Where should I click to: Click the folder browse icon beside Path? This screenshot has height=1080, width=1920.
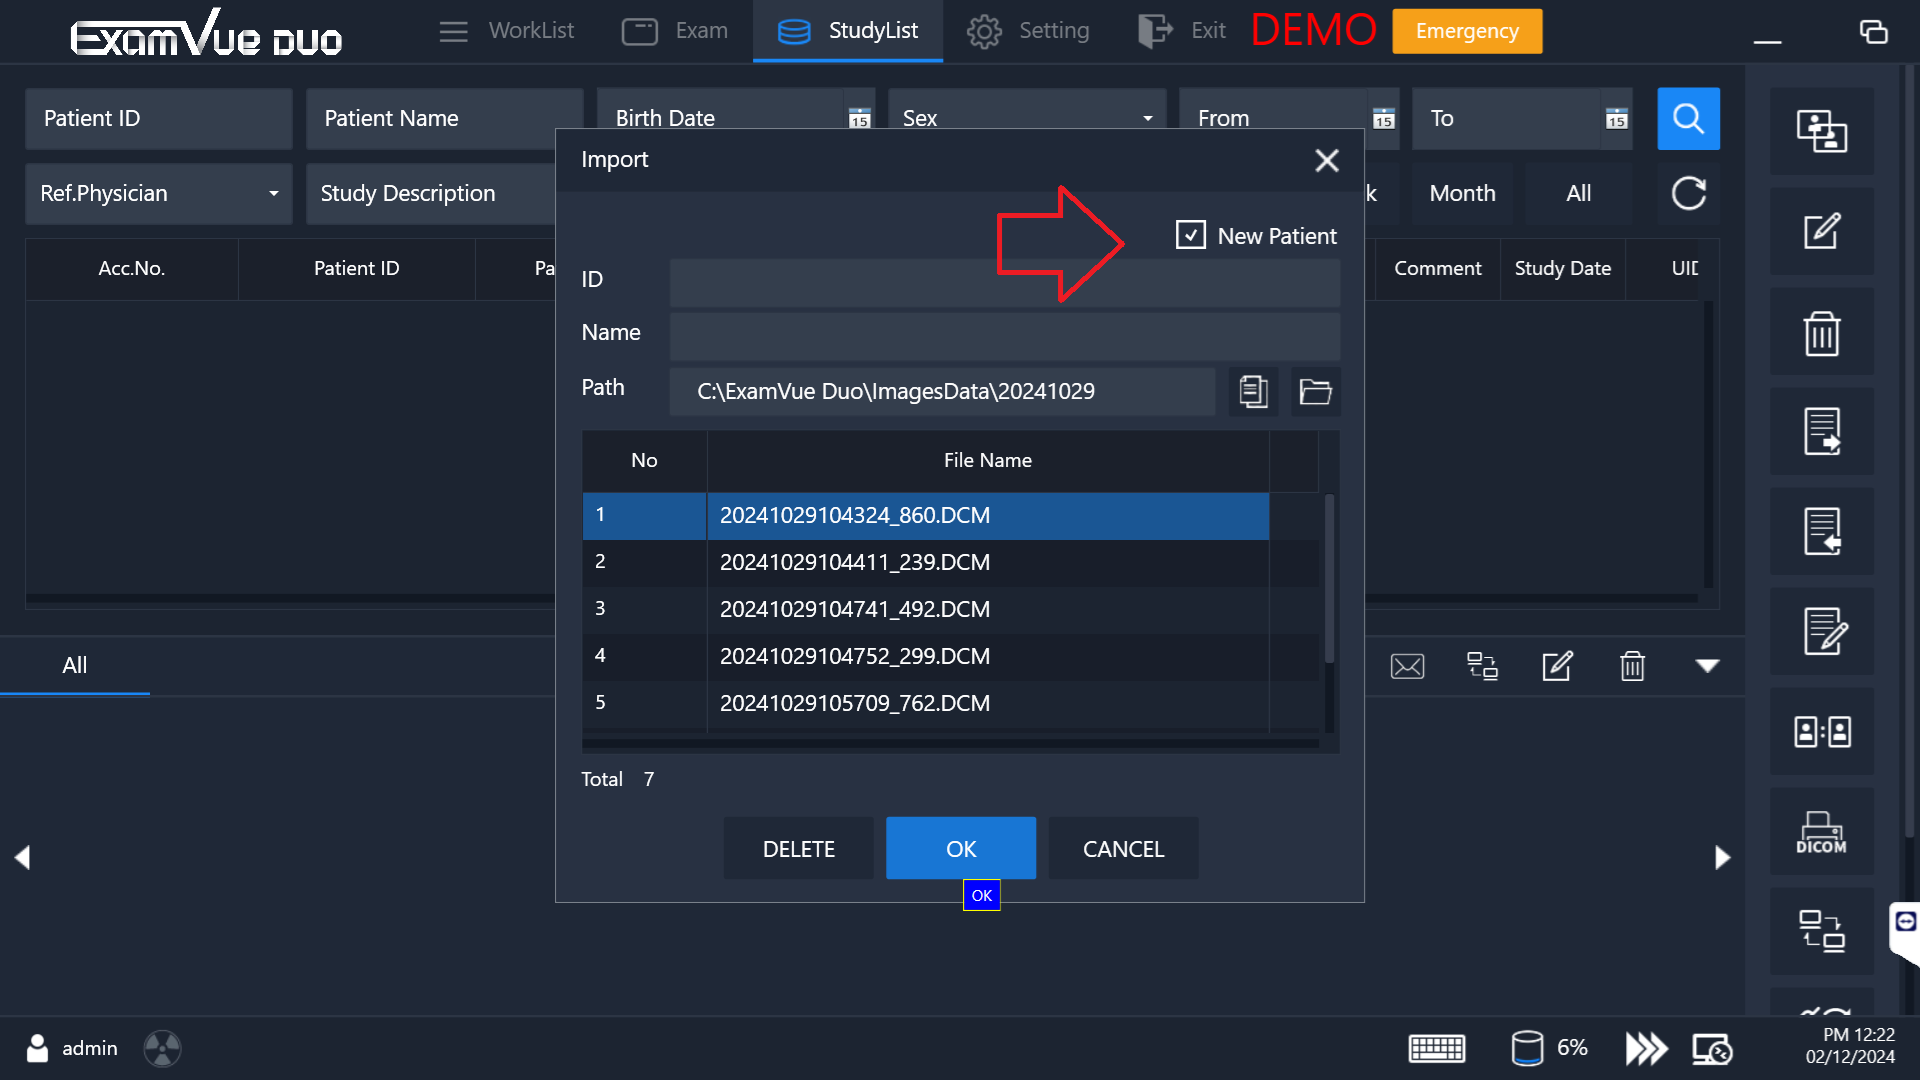point(1315,391)
